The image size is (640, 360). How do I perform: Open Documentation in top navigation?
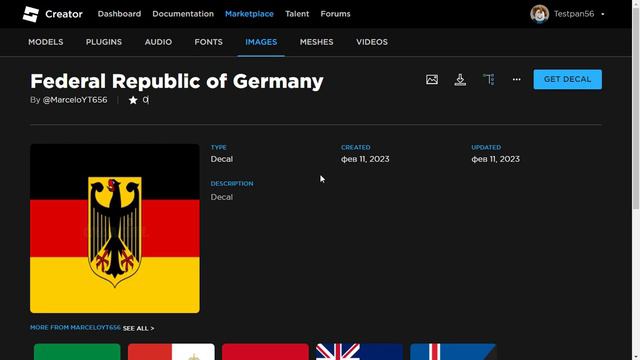[x=183, y=14]
